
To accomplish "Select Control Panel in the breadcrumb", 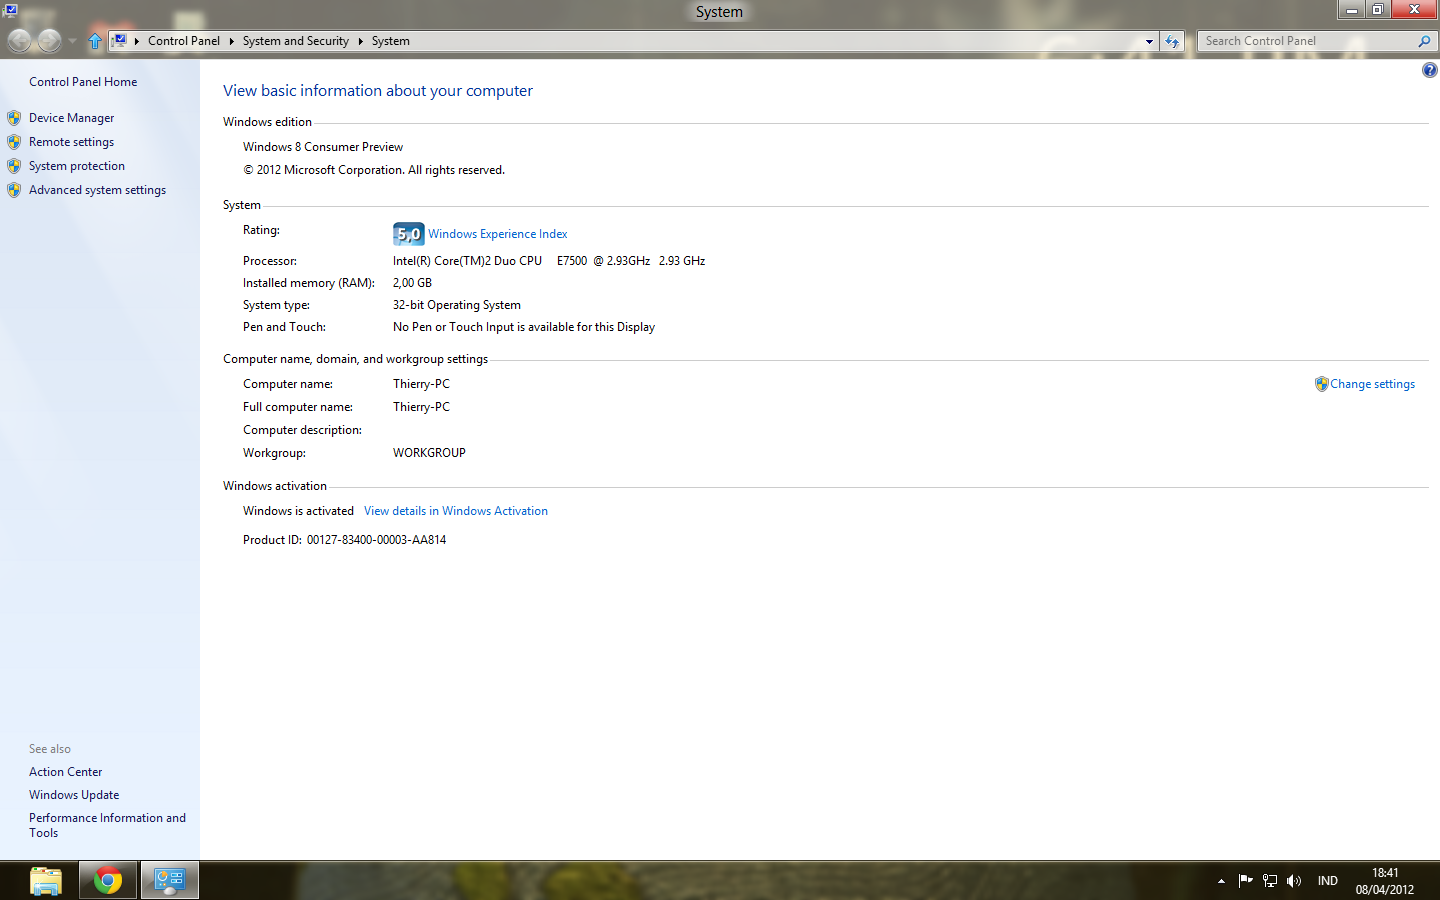I will click(184, 41).
